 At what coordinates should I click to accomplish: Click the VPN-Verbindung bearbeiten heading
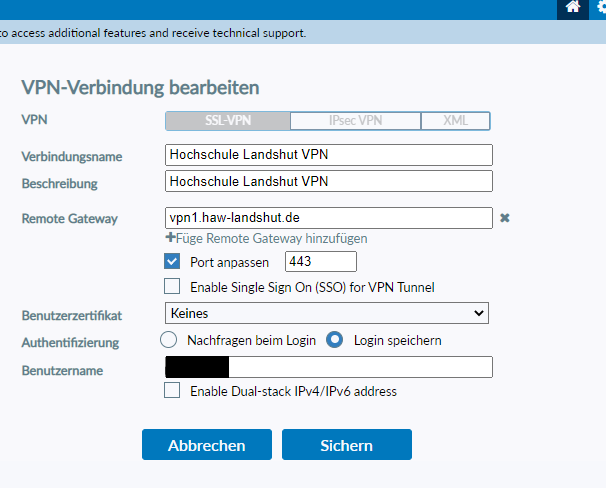tap(140, 88)
